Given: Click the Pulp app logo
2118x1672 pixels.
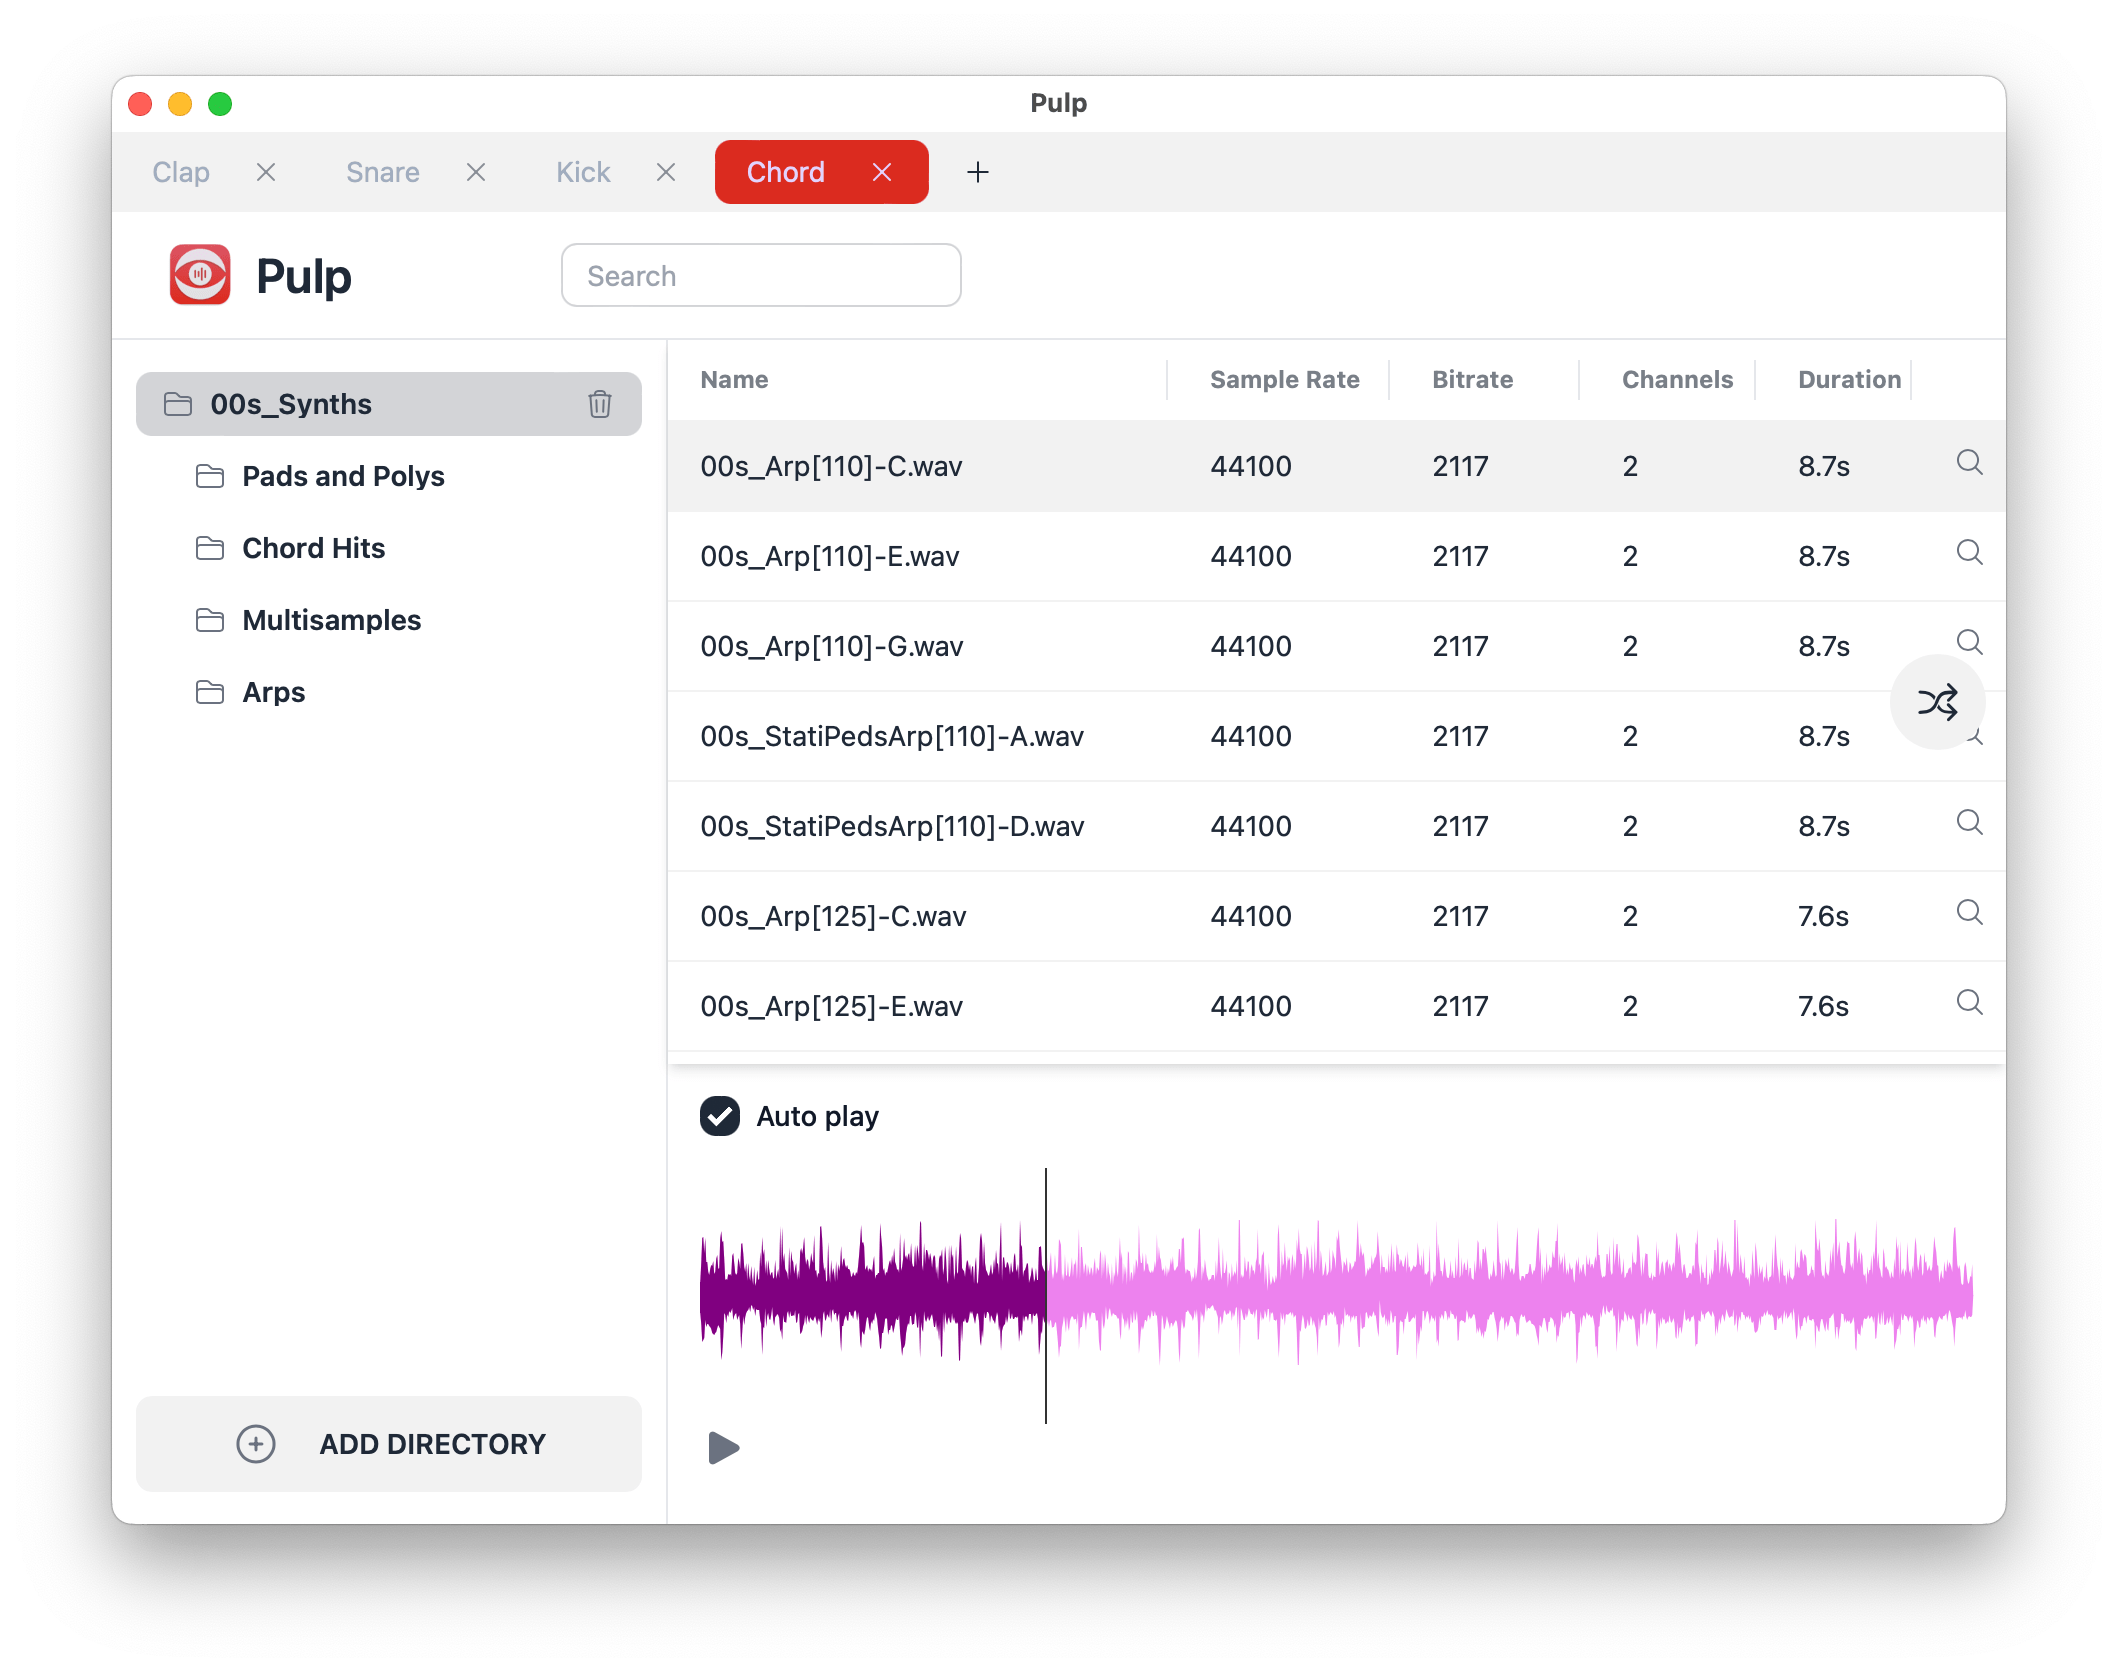Looking at the screenshot, I should click(200, 273).
